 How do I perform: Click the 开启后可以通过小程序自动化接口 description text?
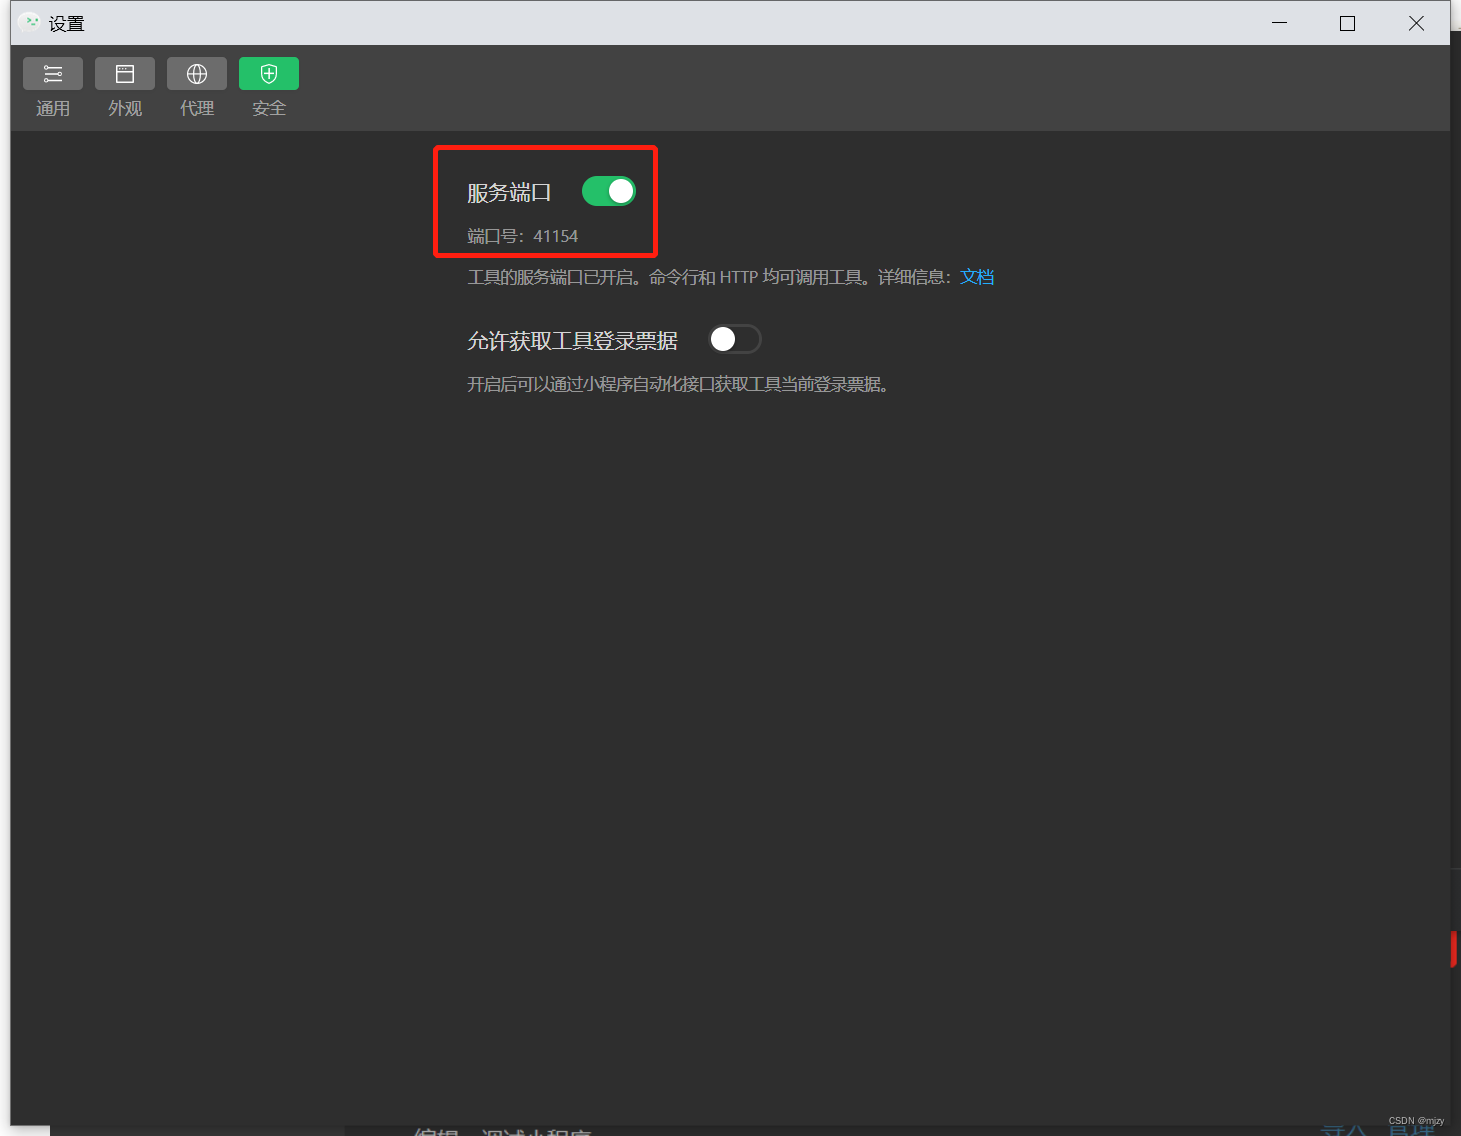[678, 384]
